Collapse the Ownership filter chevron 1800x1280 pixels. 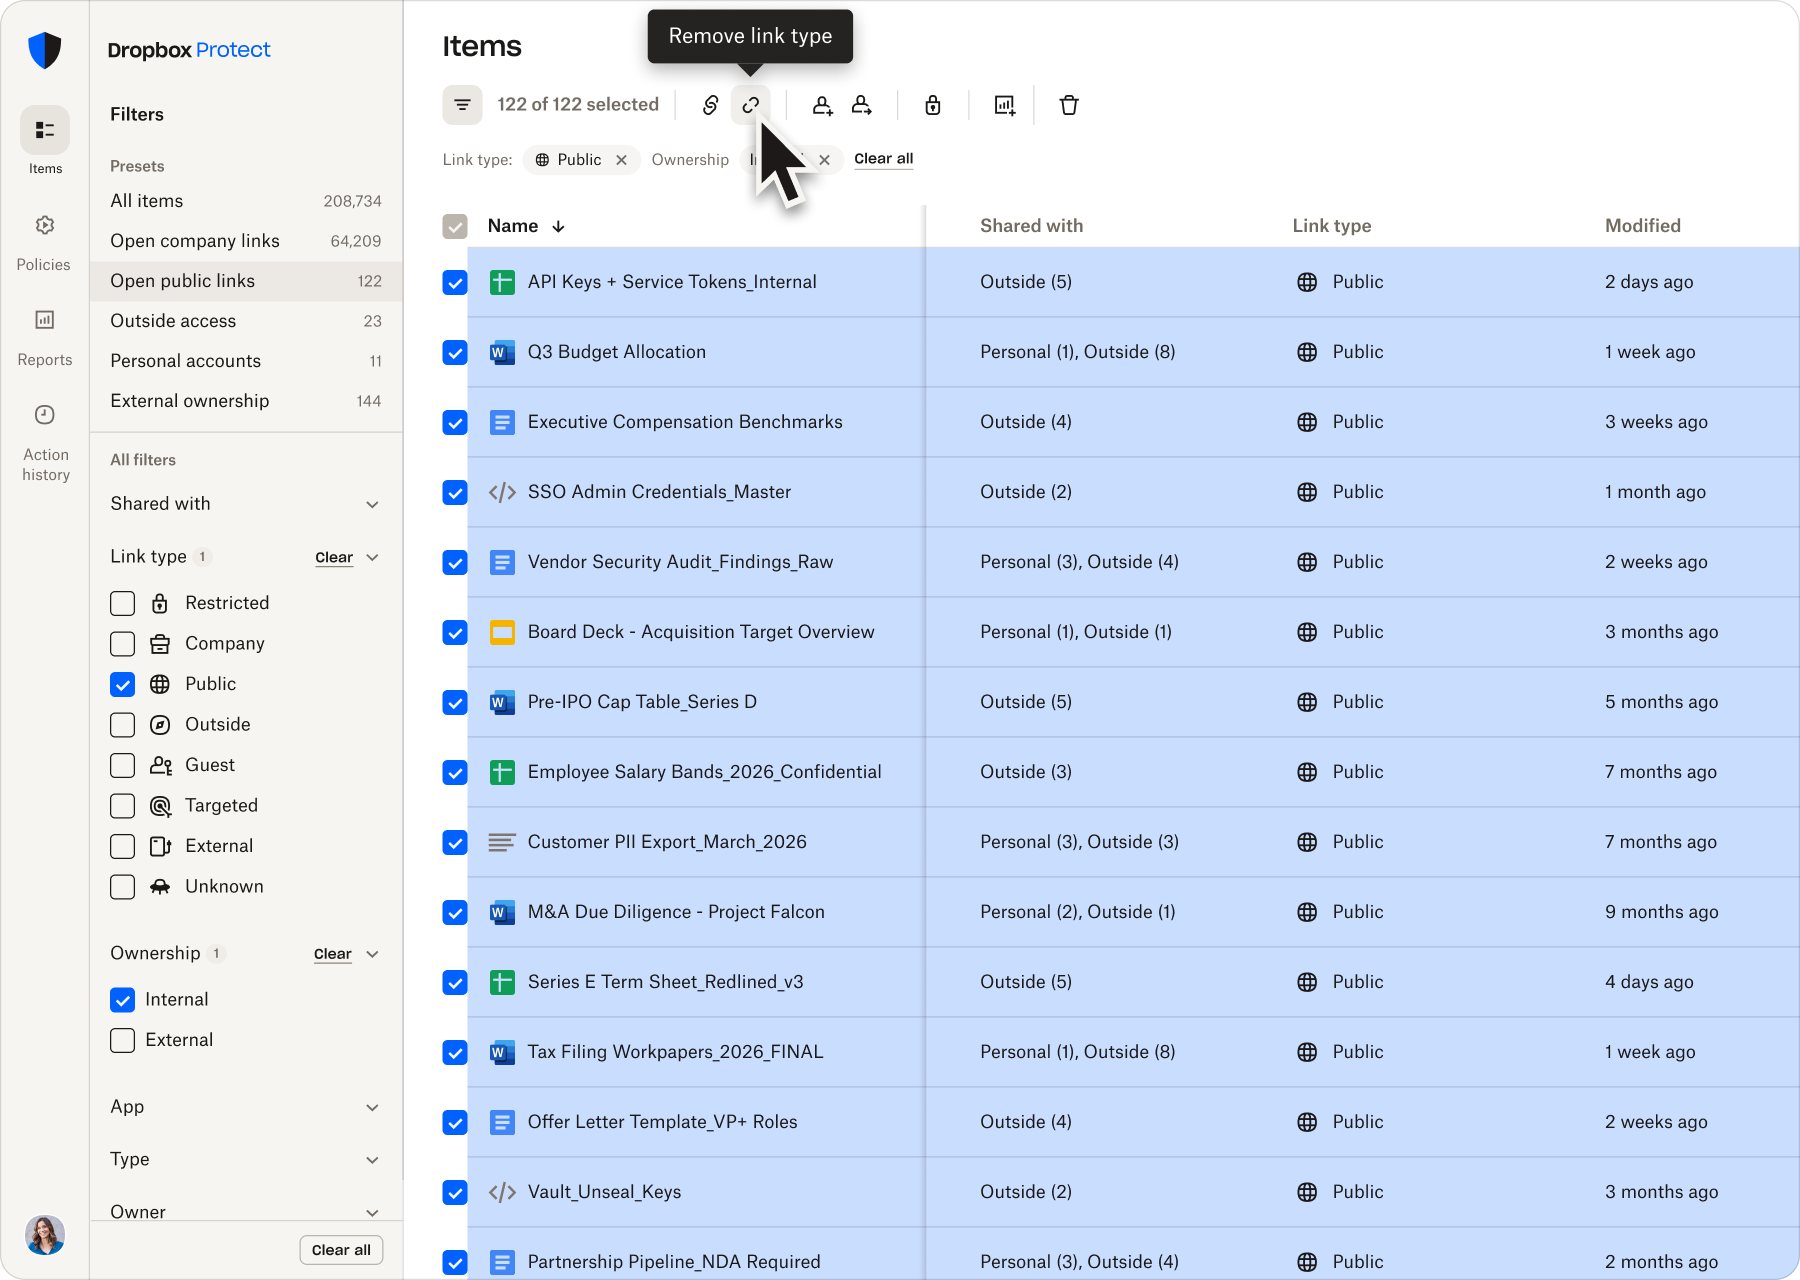372,955
